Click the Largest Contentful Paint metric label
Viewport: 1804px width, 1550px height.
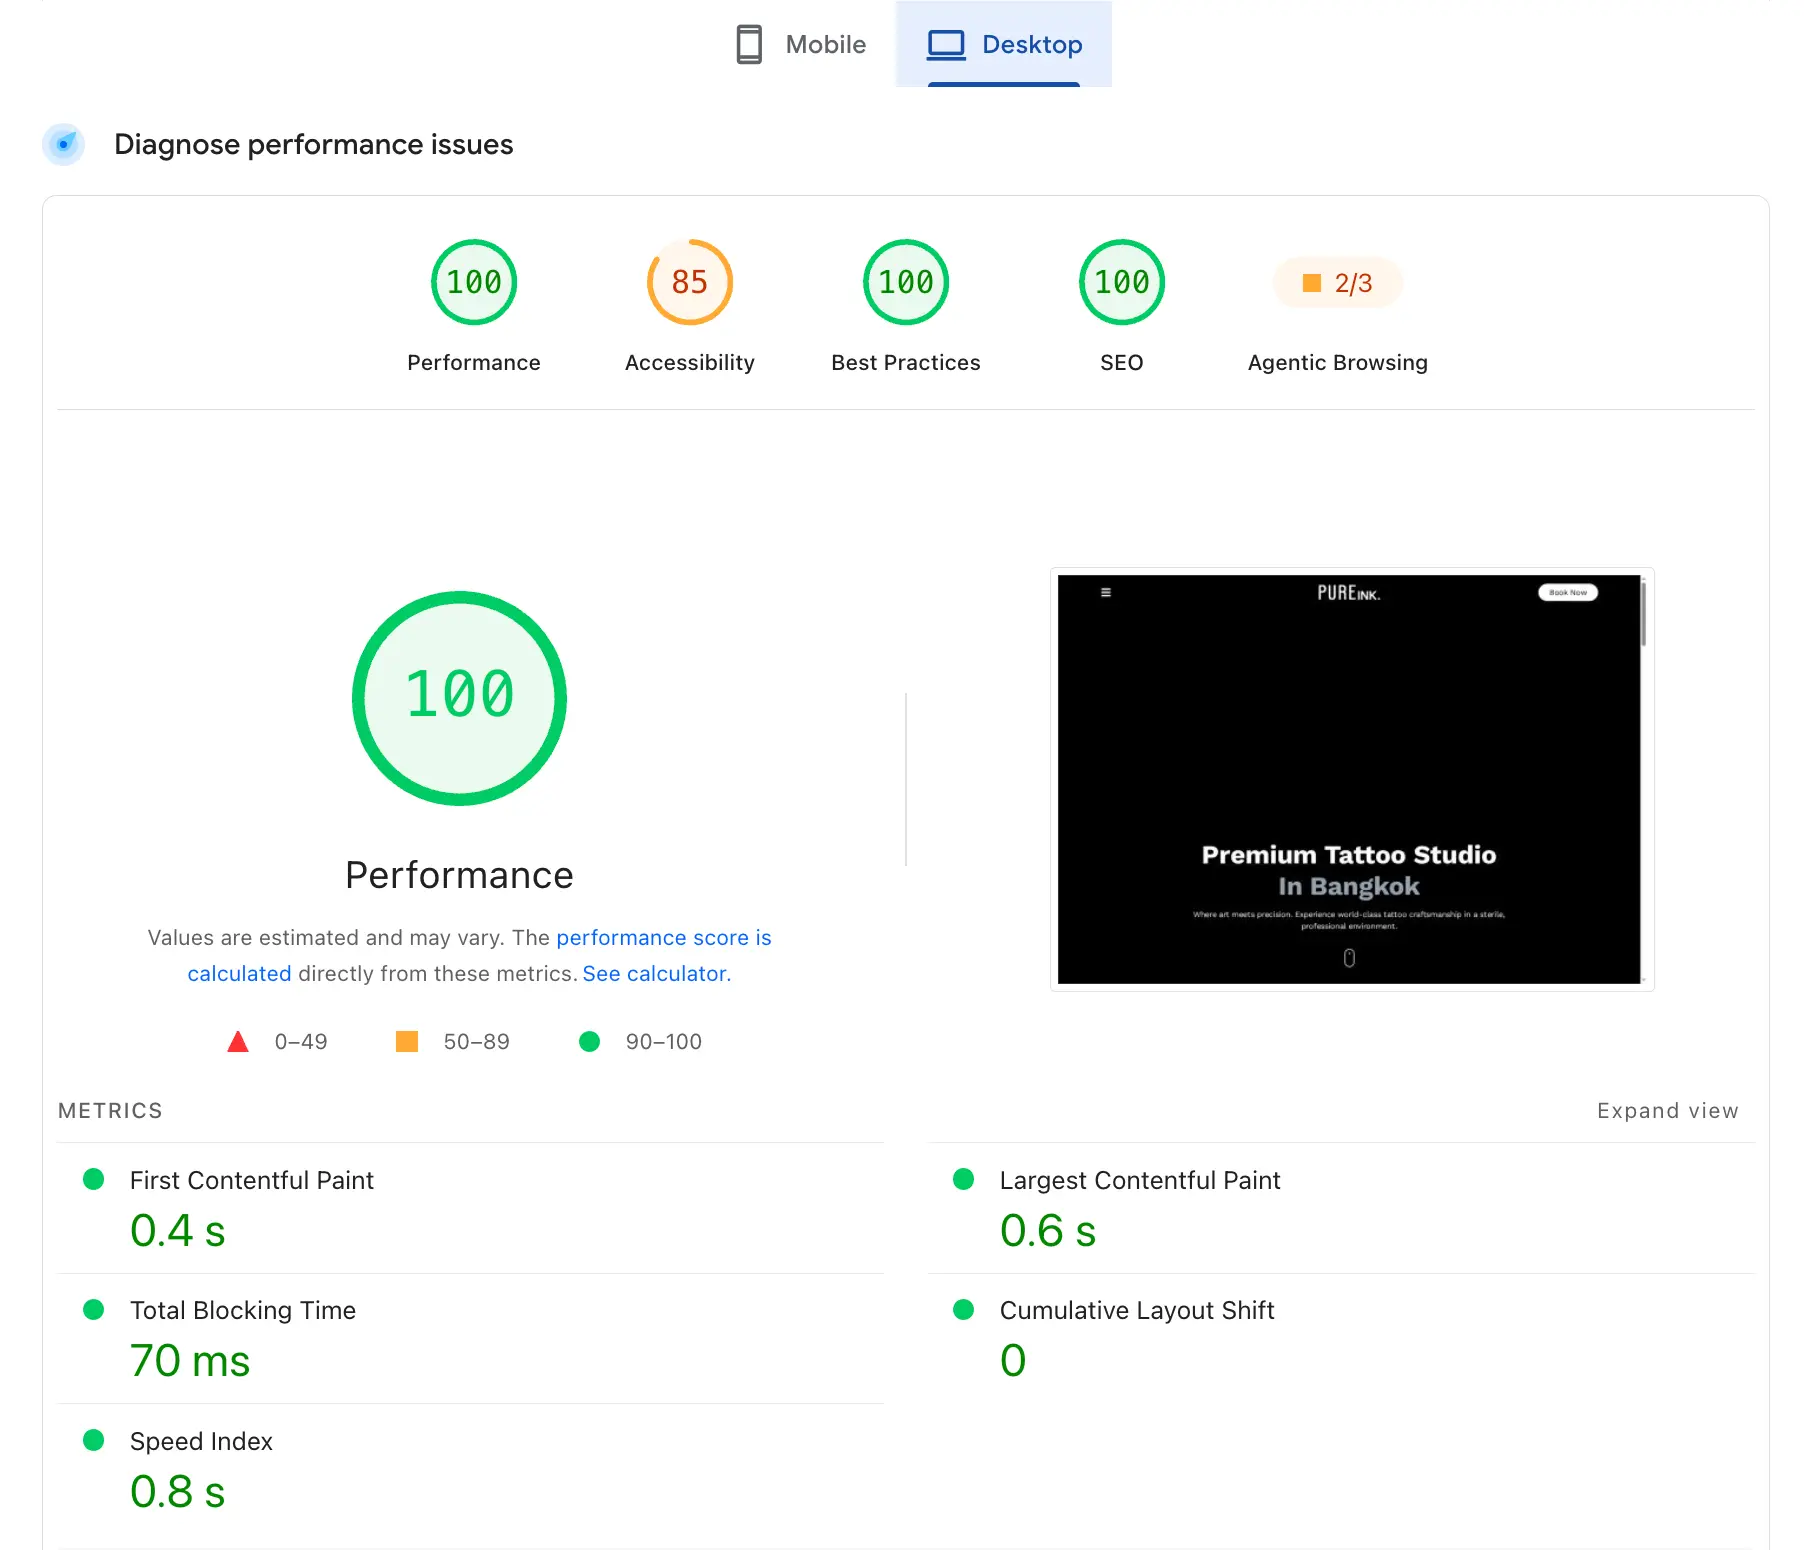pyautogui.click(x=1140, y=1180)
